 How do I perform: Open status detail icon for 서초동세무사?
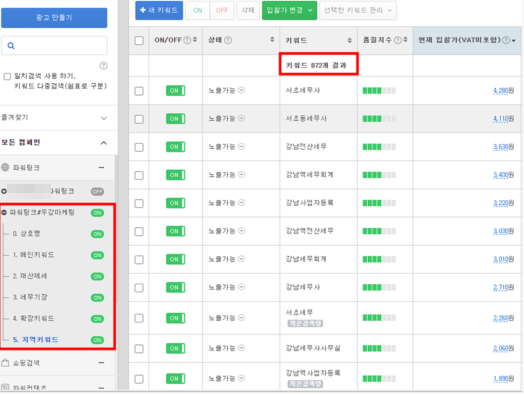(242, 118)
